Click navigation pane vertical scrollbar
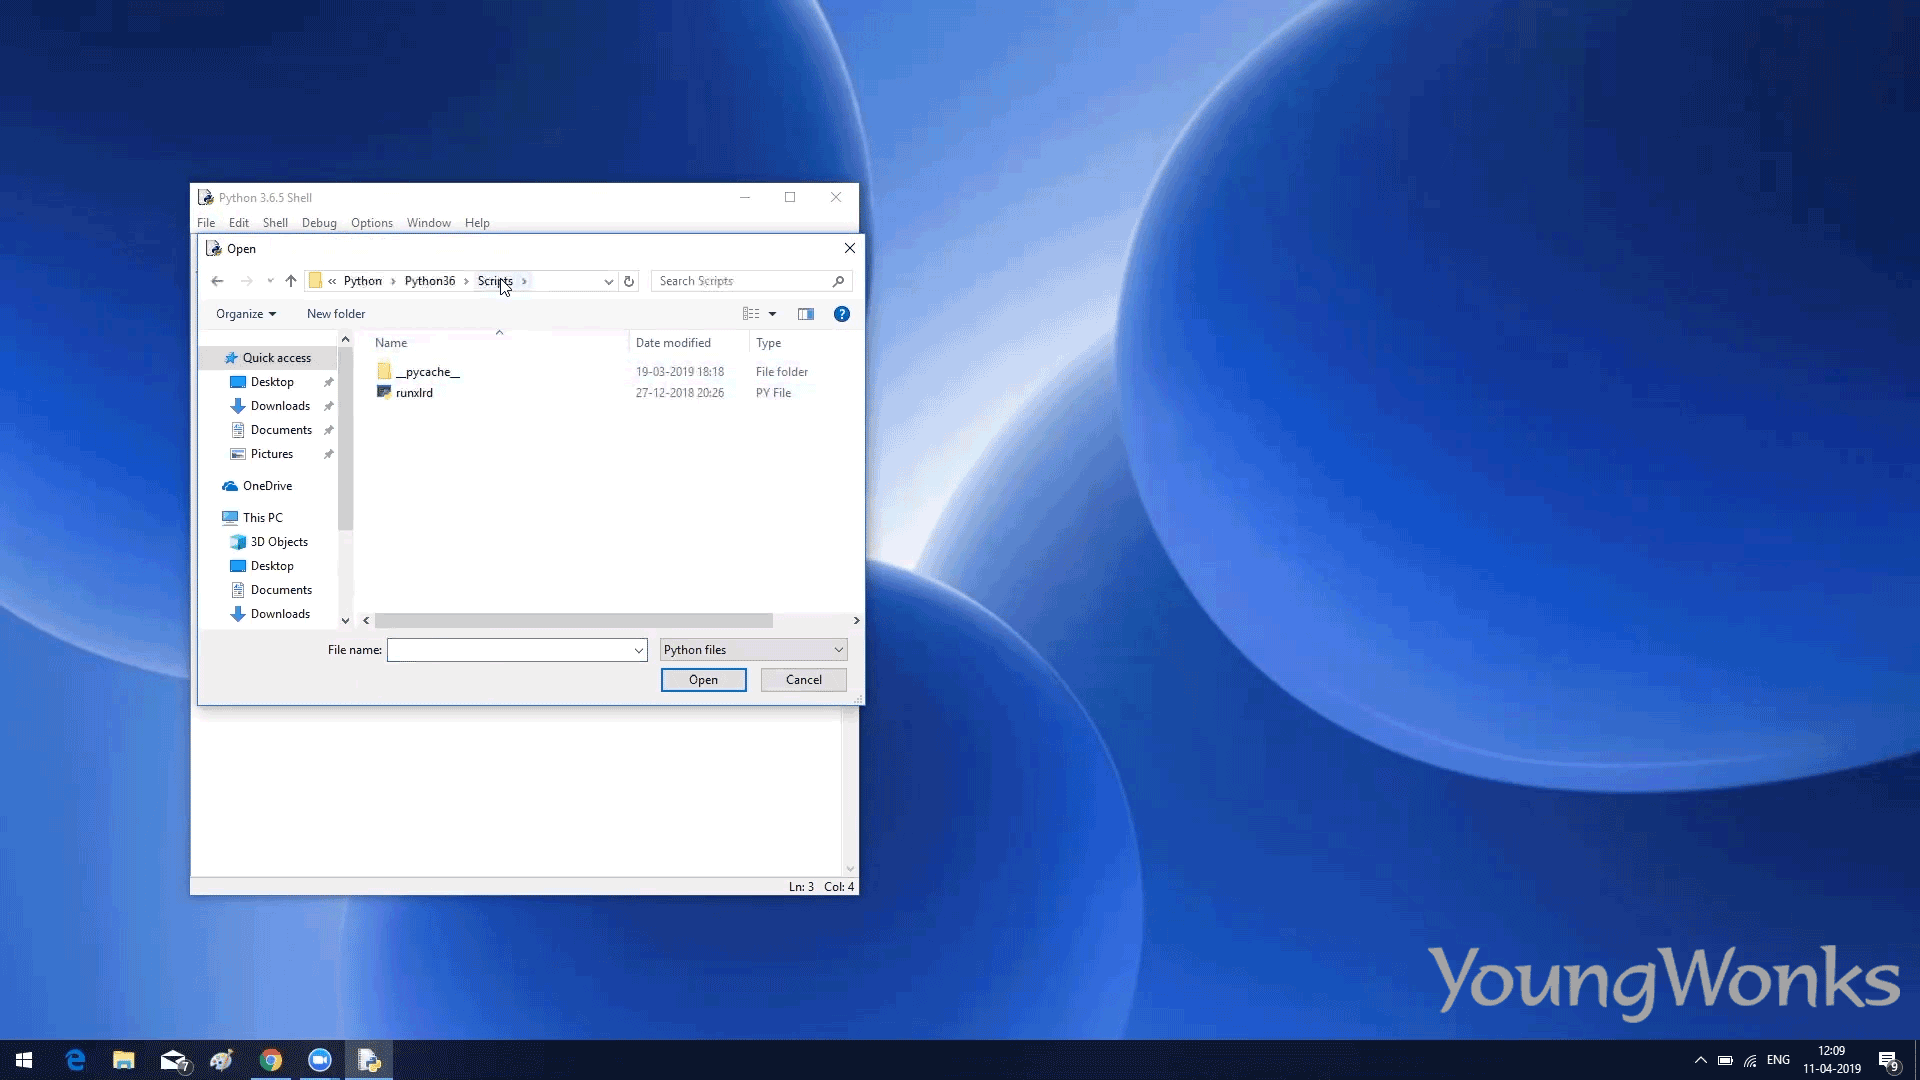The image size is (1920, 1080). pyautogui.click(x=345, y=440)
